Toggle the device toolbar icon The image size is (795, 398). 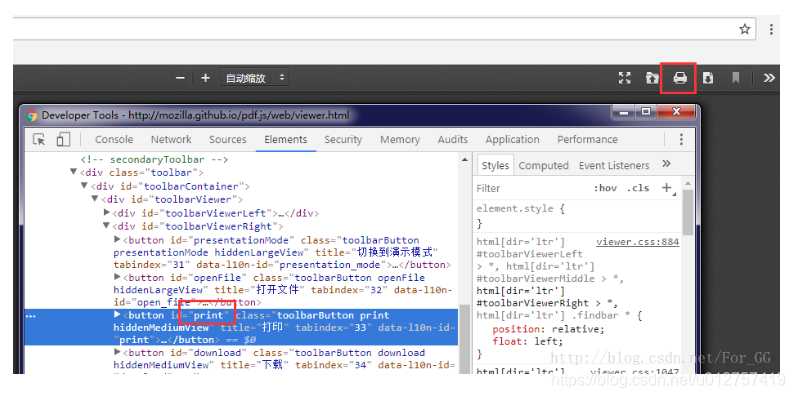[63, 139]
